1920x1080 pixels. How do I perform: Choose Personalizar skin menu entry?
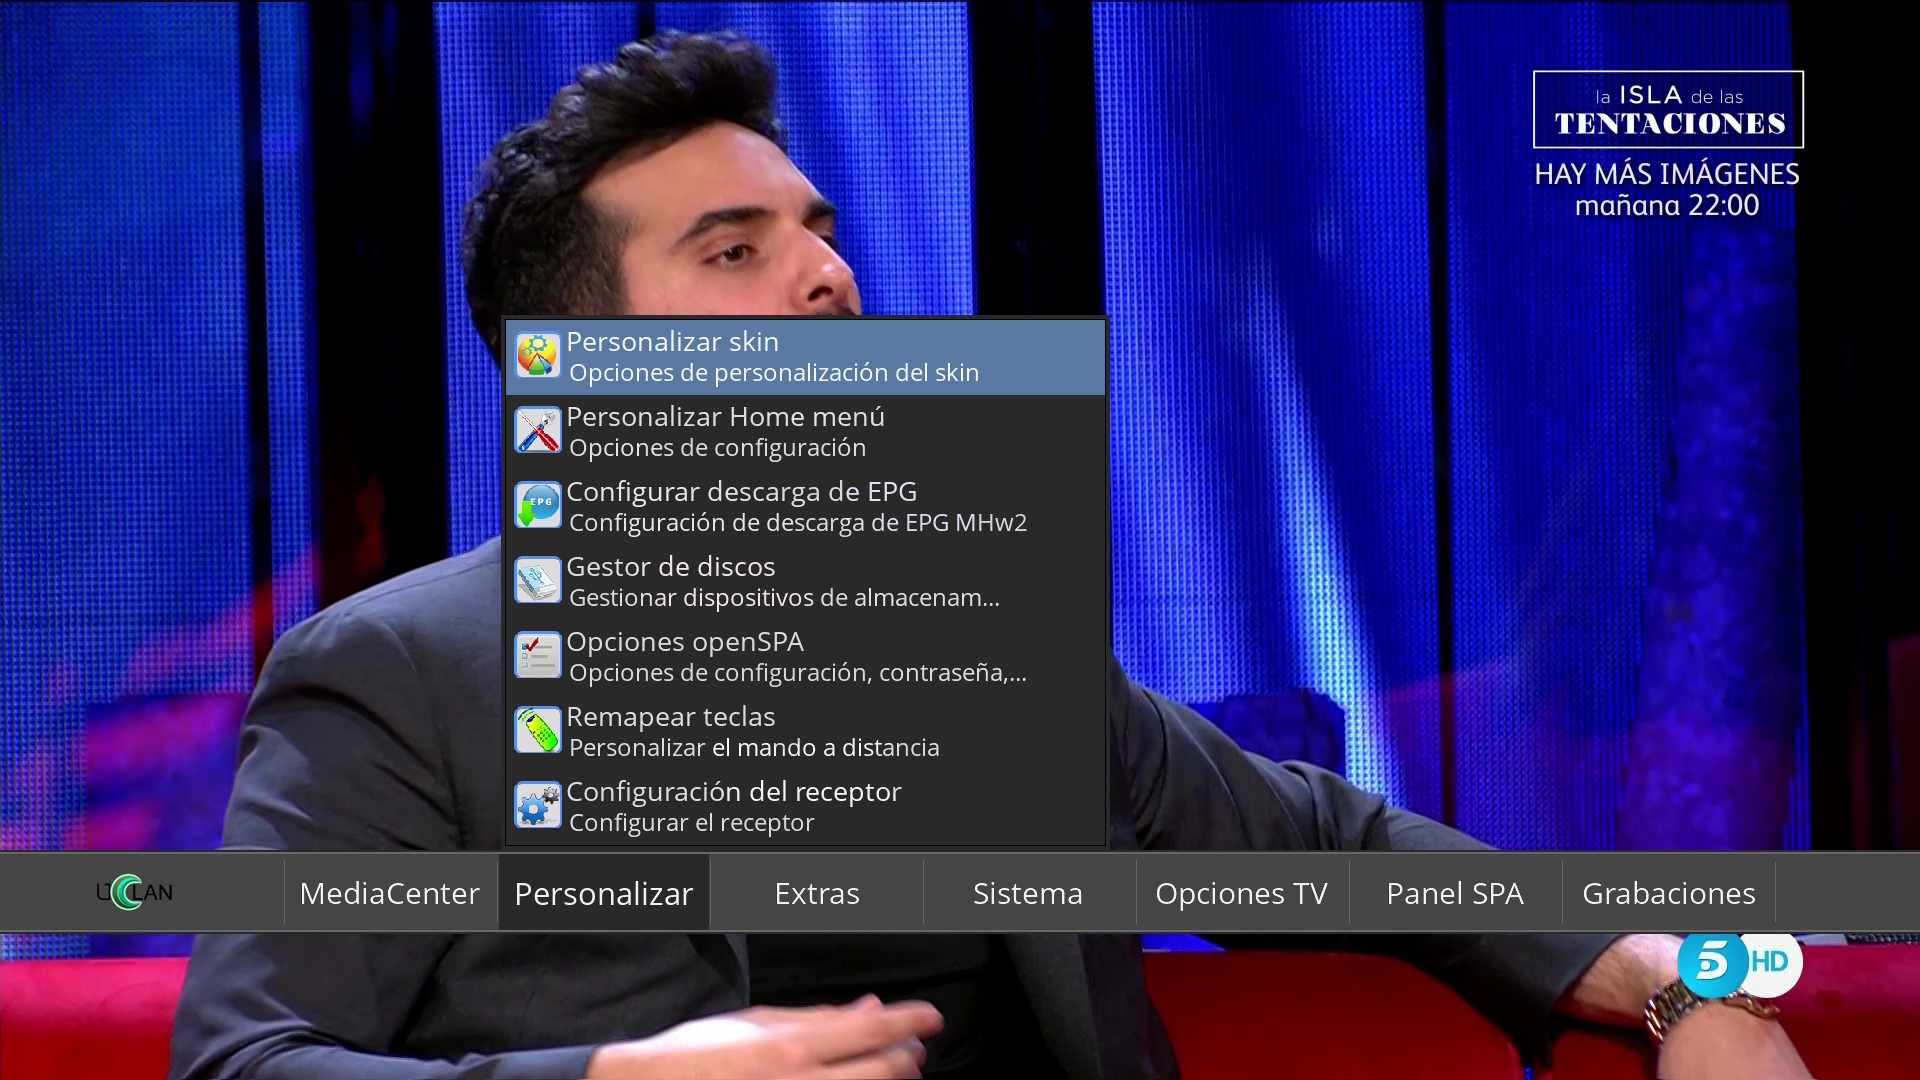(x=805, y=357)
